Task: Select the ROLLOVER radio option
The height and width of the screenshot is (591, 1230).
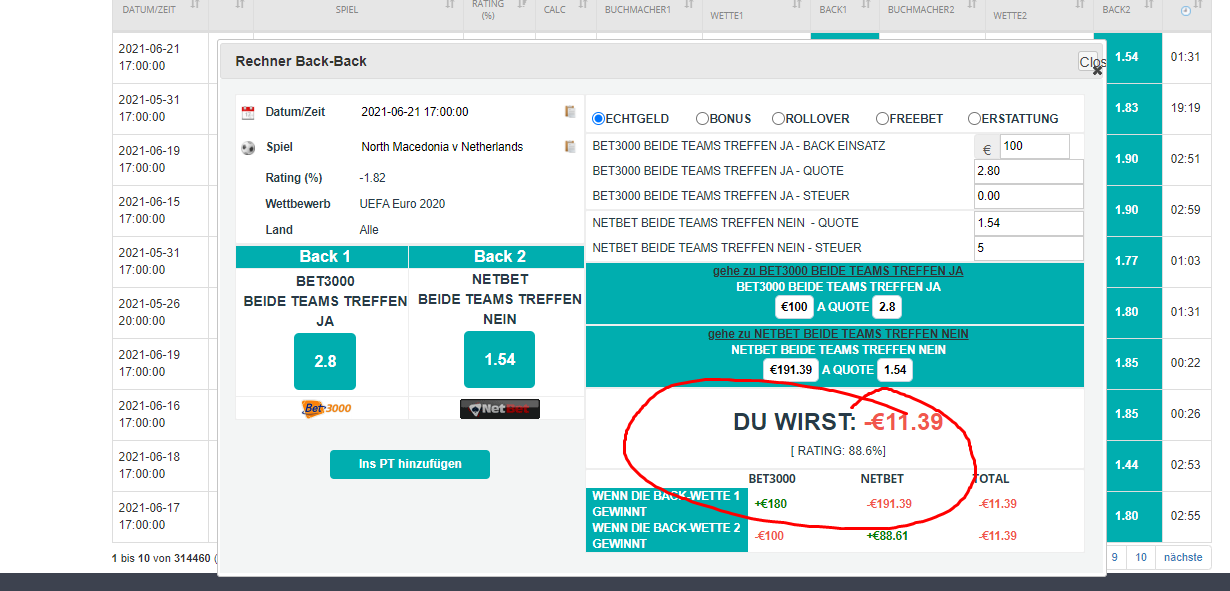Action: coord(777,118)
